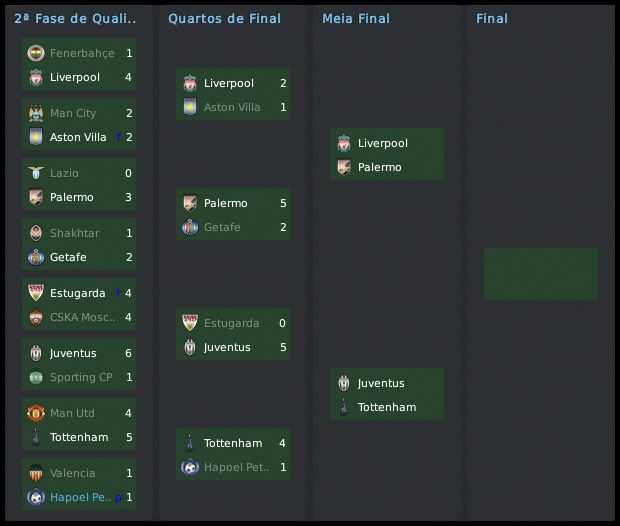Open Liverpool team in semi-final match
The height and width of the screenshot is (526, 620).
(382, 143)
